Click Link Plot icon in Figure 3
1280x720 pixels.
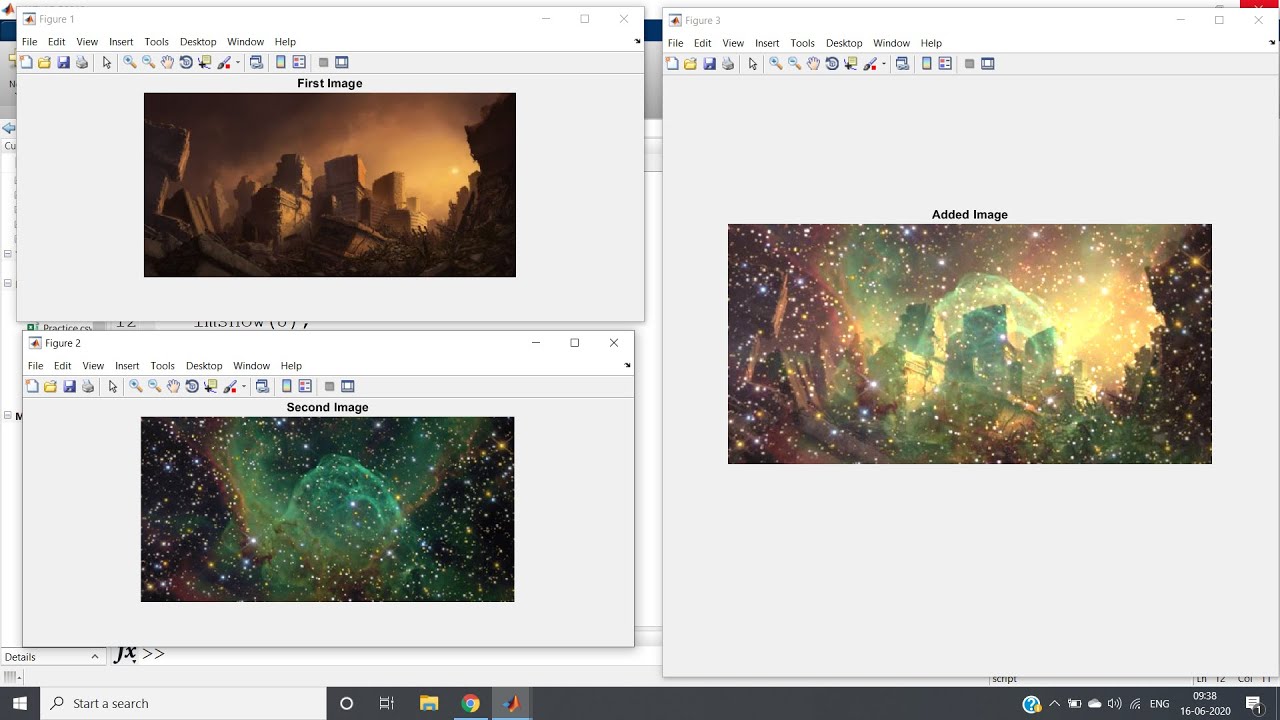click(x=903, y=63)
